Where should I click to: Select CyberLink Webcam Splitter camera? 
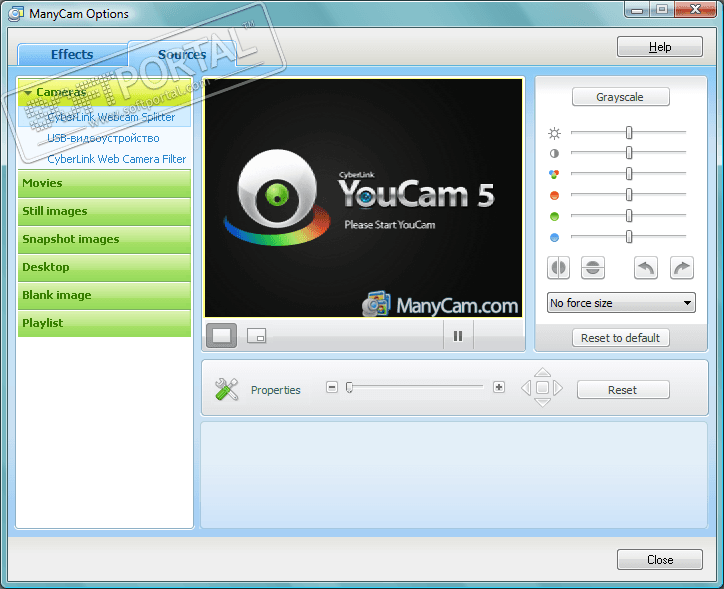coord(104,117)
